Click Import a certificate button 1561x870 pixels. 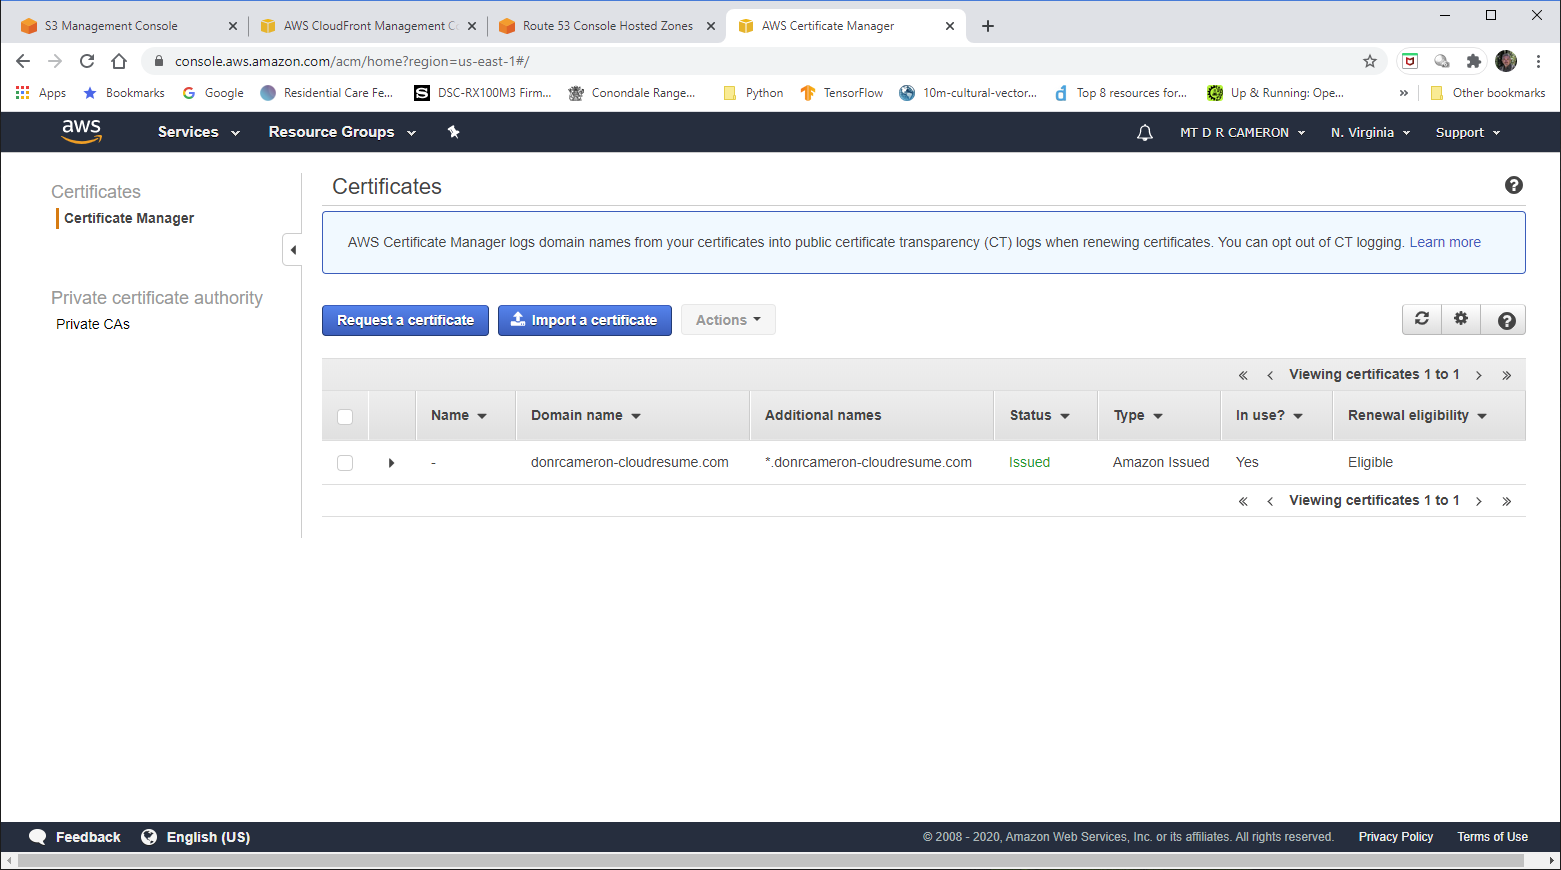coord(585,320)
